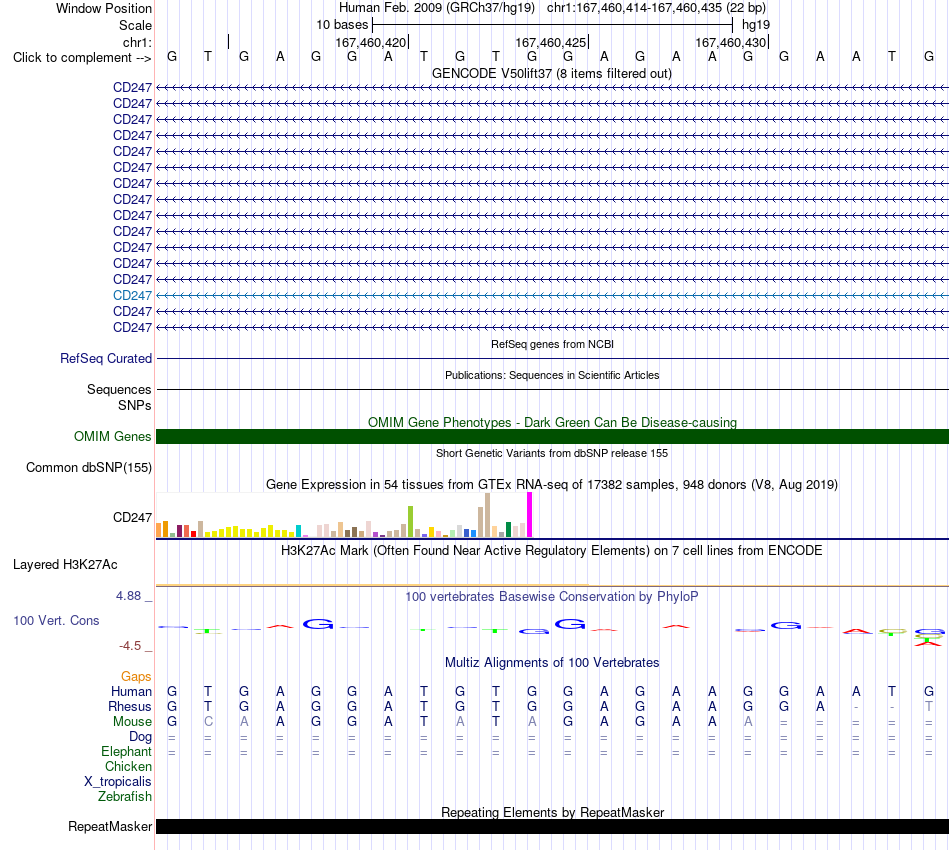Click 'Publications: Sequences in Scientific Articles' title
This screenshot has width=950, height=850.
[x=552, y=375]
